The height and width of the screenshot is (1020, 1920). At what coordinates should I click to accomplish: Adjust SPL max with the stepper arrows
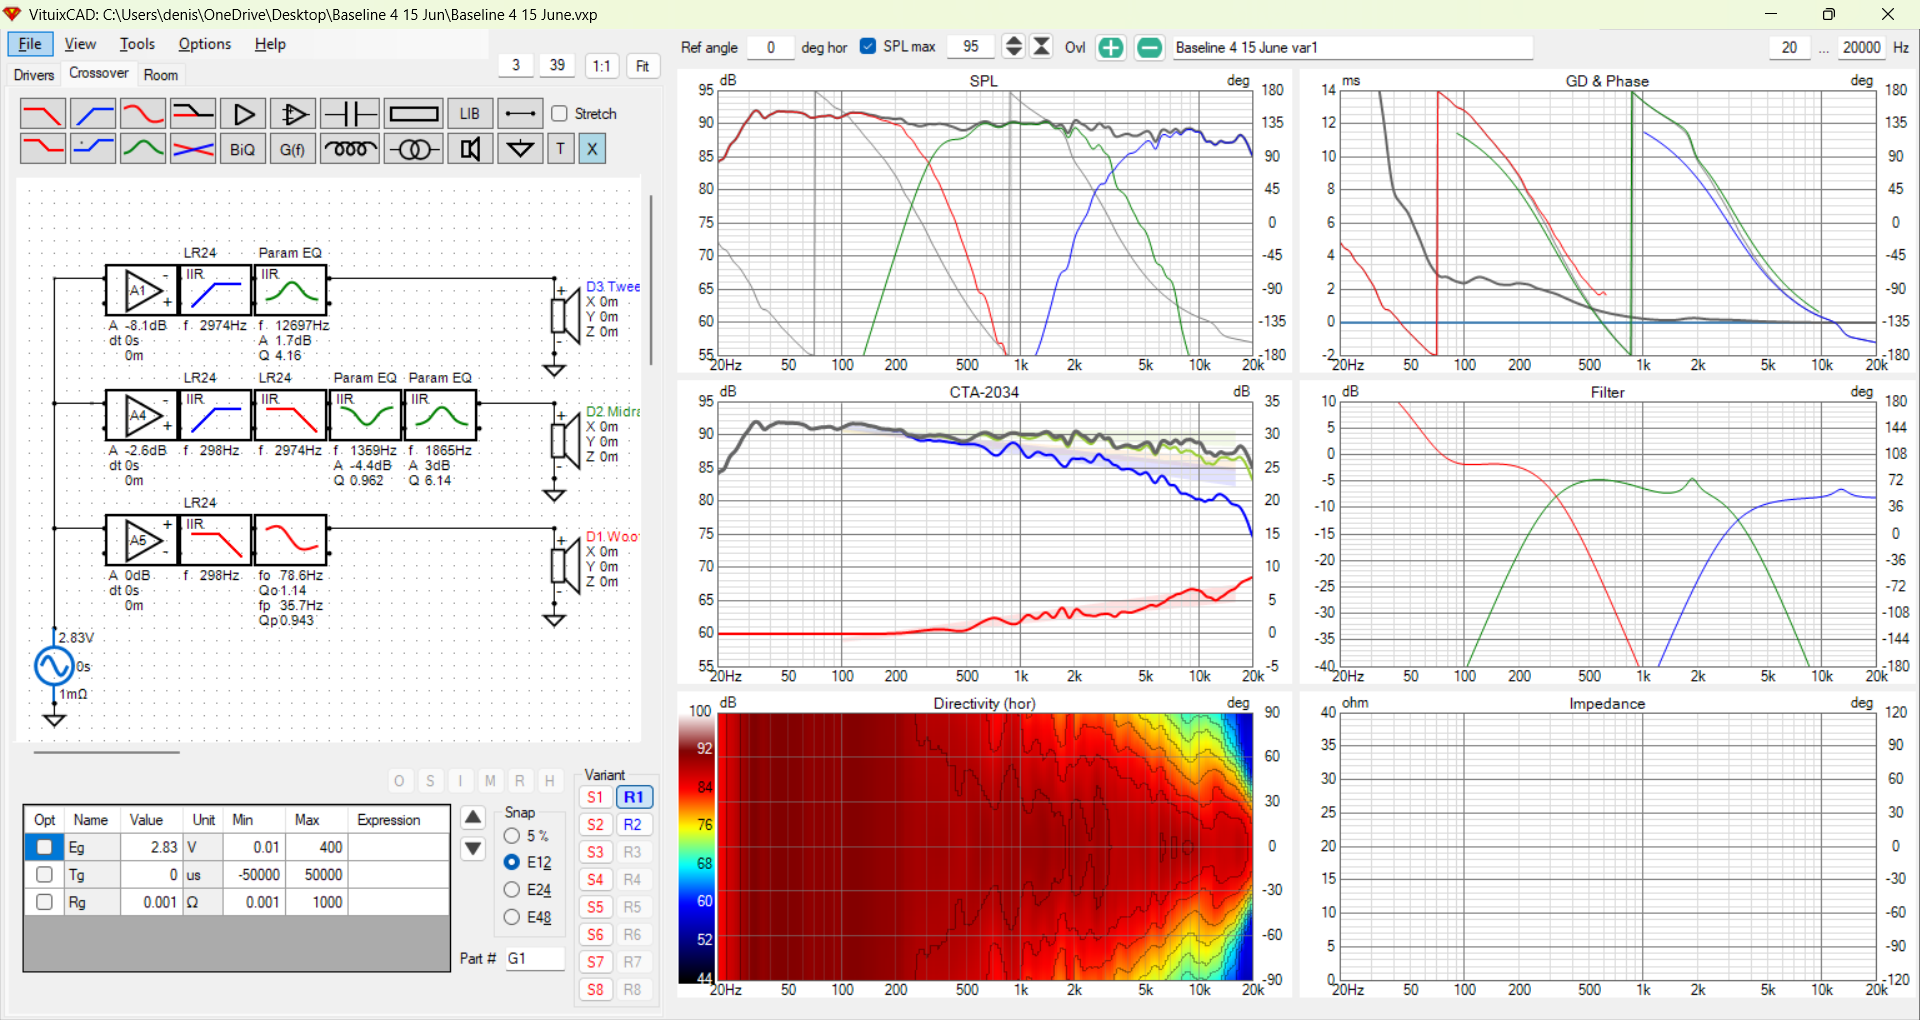pos(1014,47)
